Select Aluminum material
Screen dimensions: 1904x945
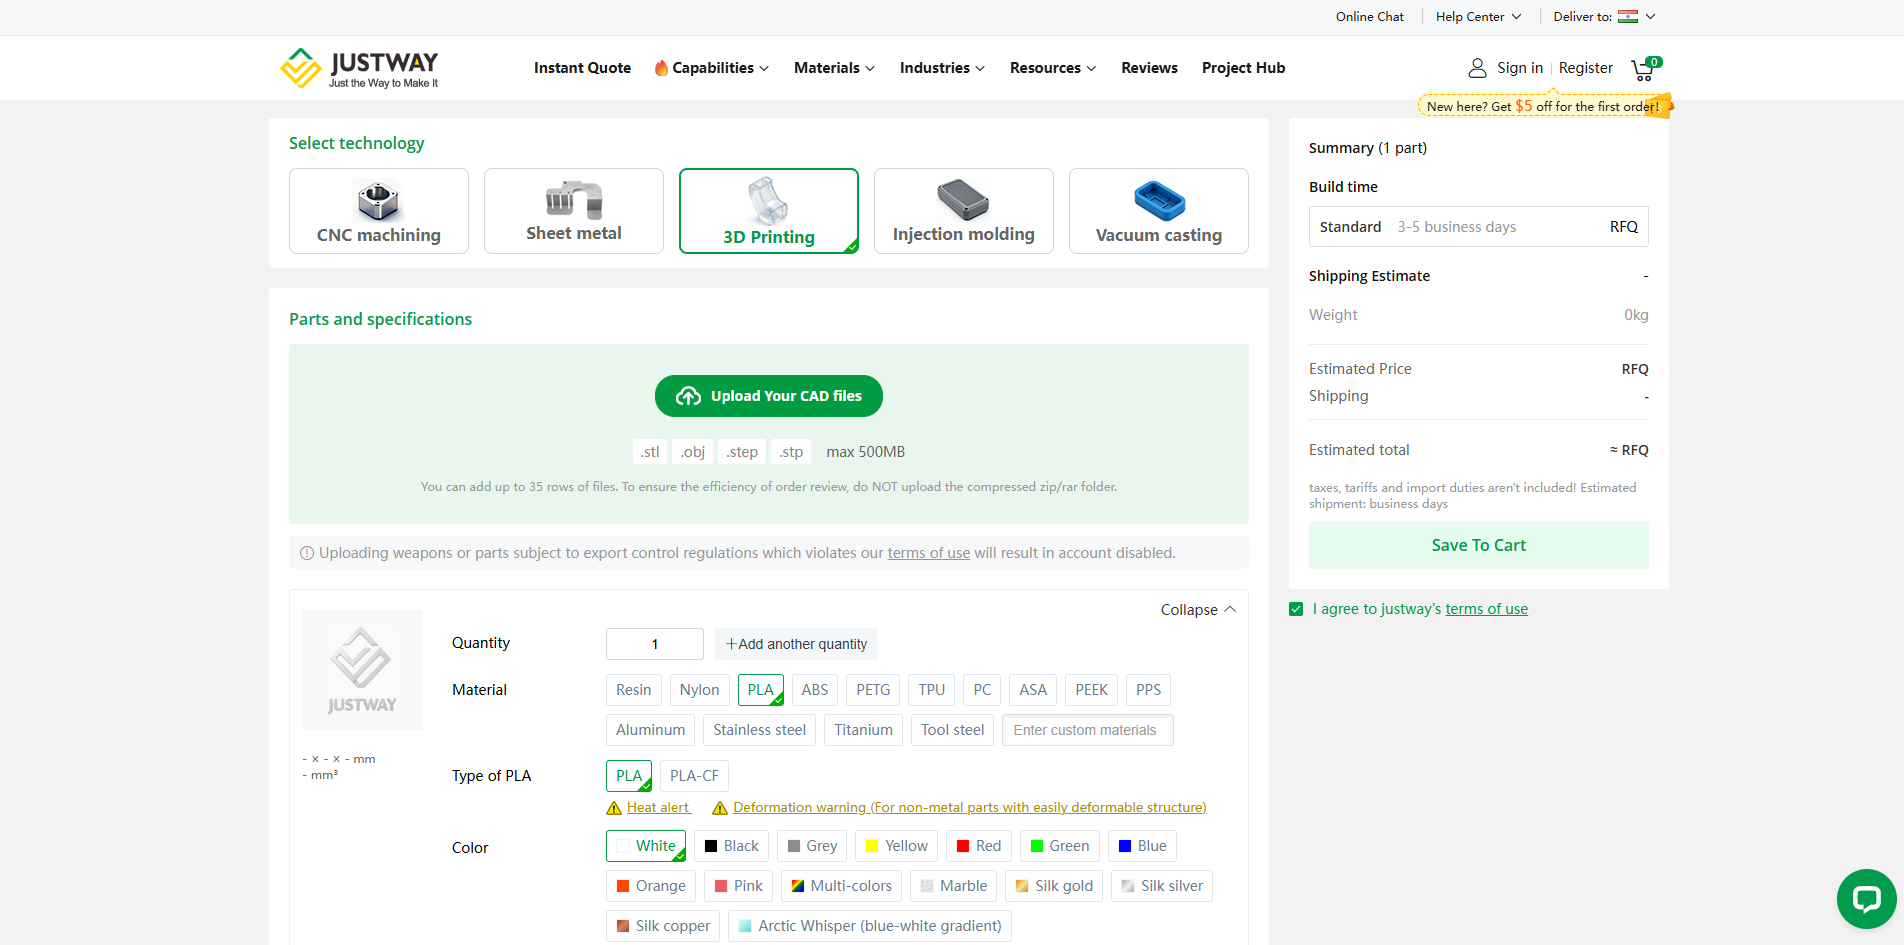[x=650, y=730]
